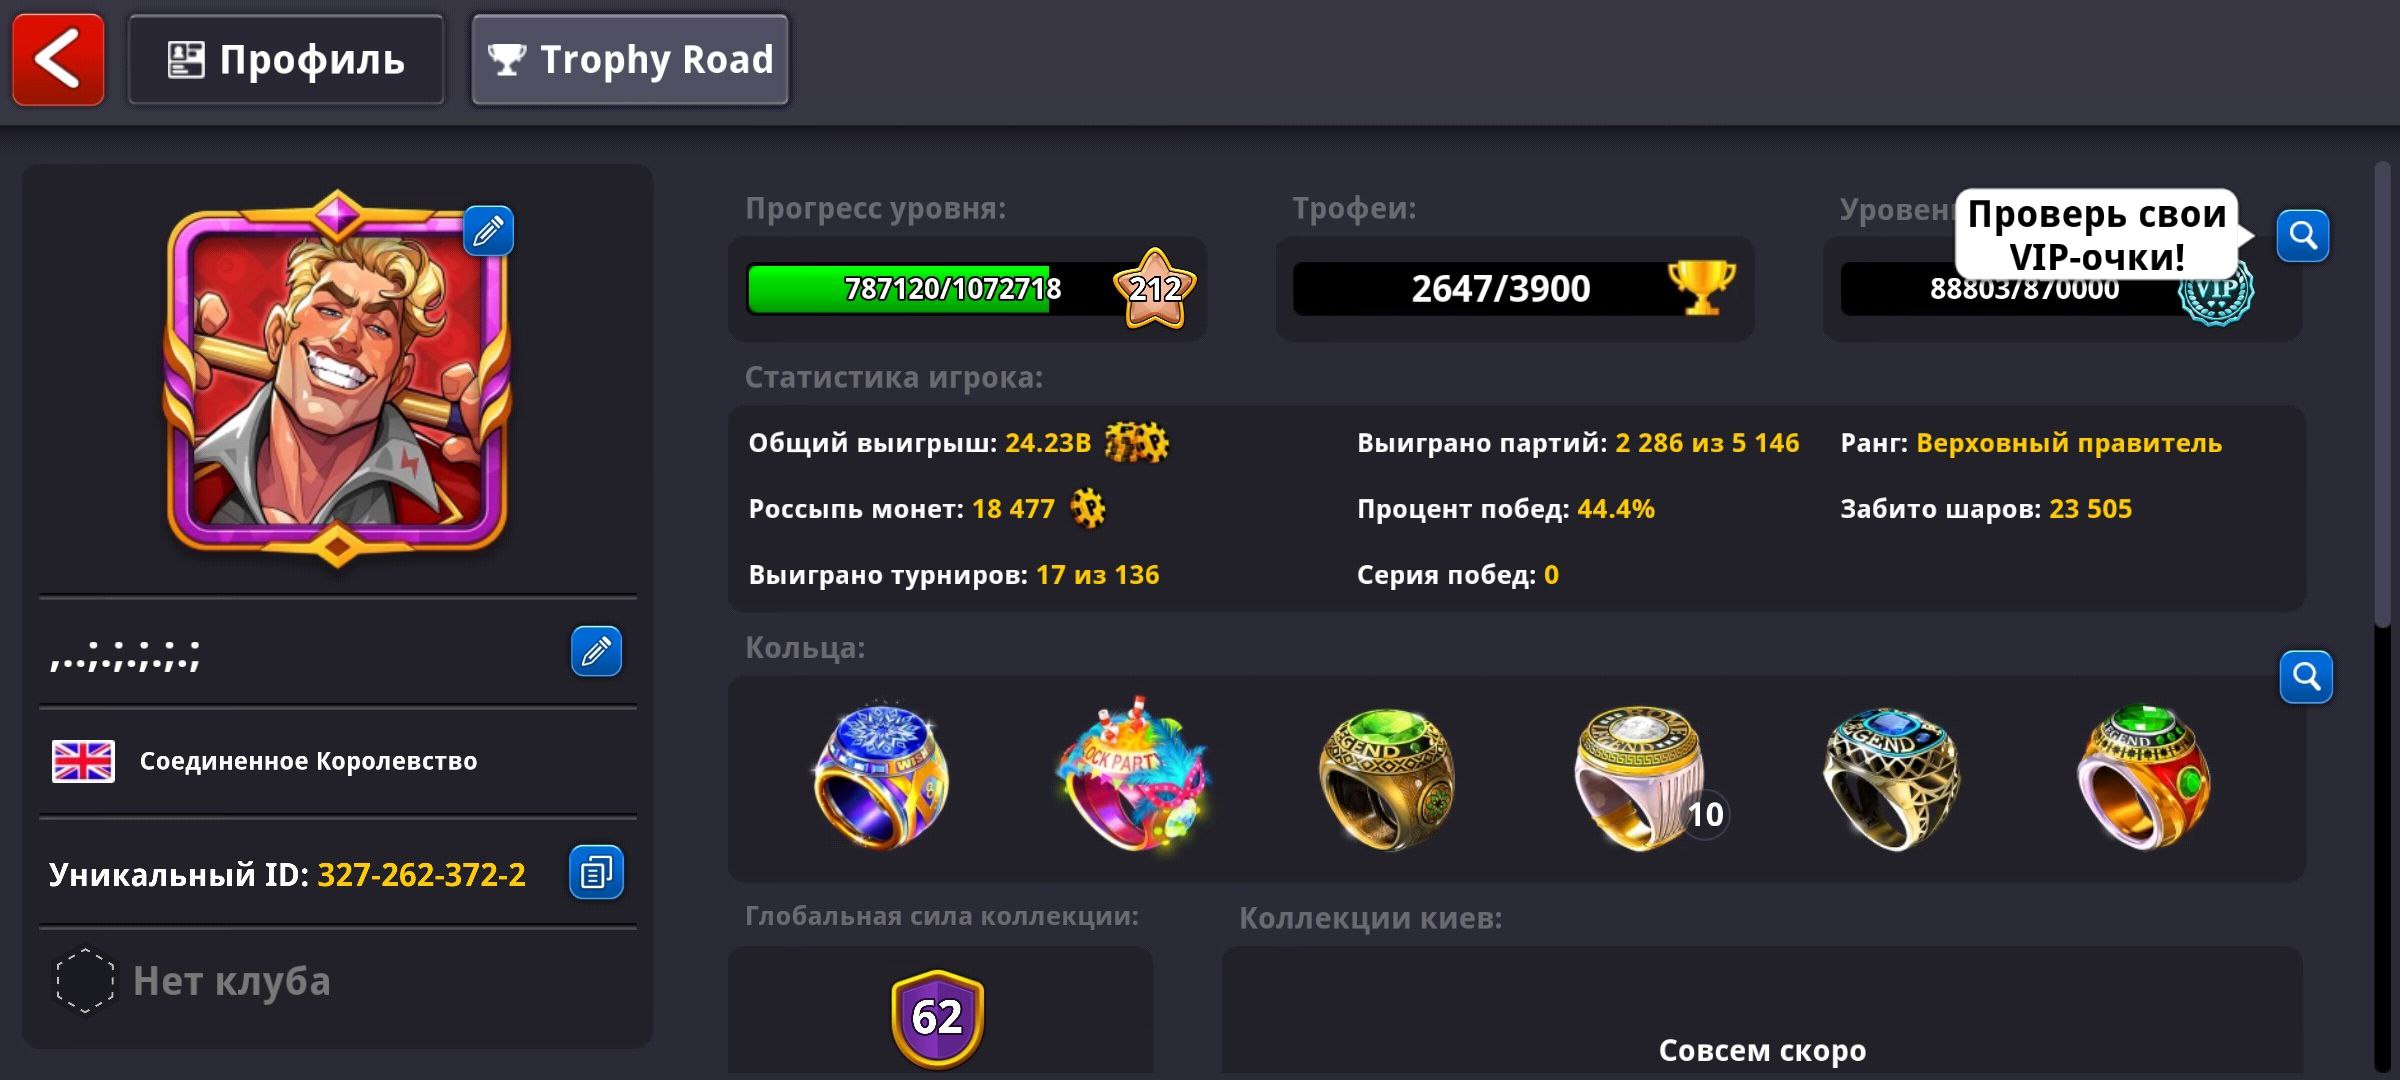Edit the player nickname with the pencil
Image resolution: width=2400 pixels, height=1080 pixels.
pos(596,652)
